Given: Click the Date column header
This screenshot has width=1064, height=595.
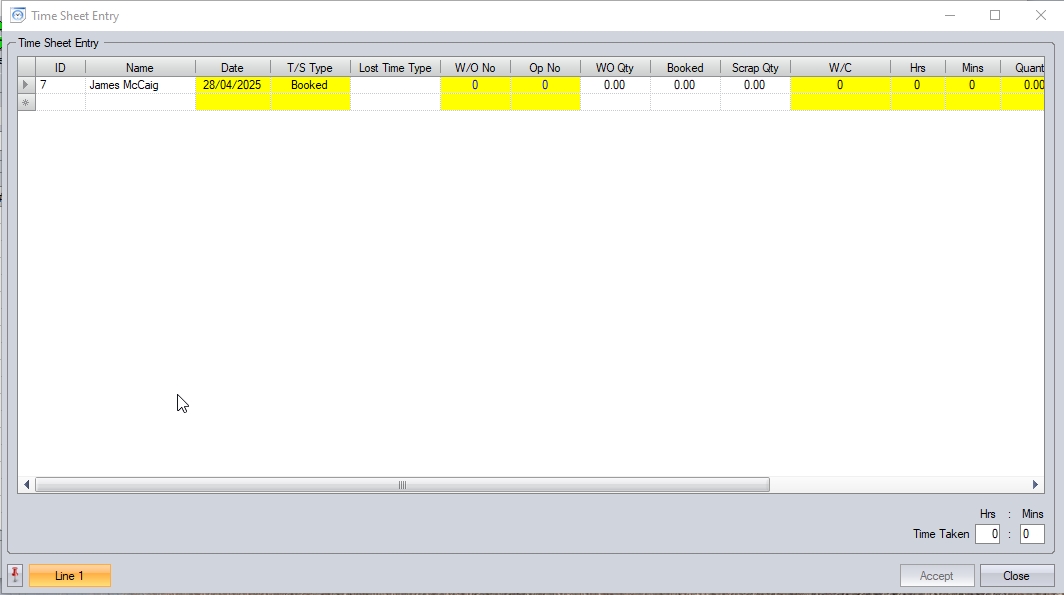Looking at the screenshot, I should 232,68.
